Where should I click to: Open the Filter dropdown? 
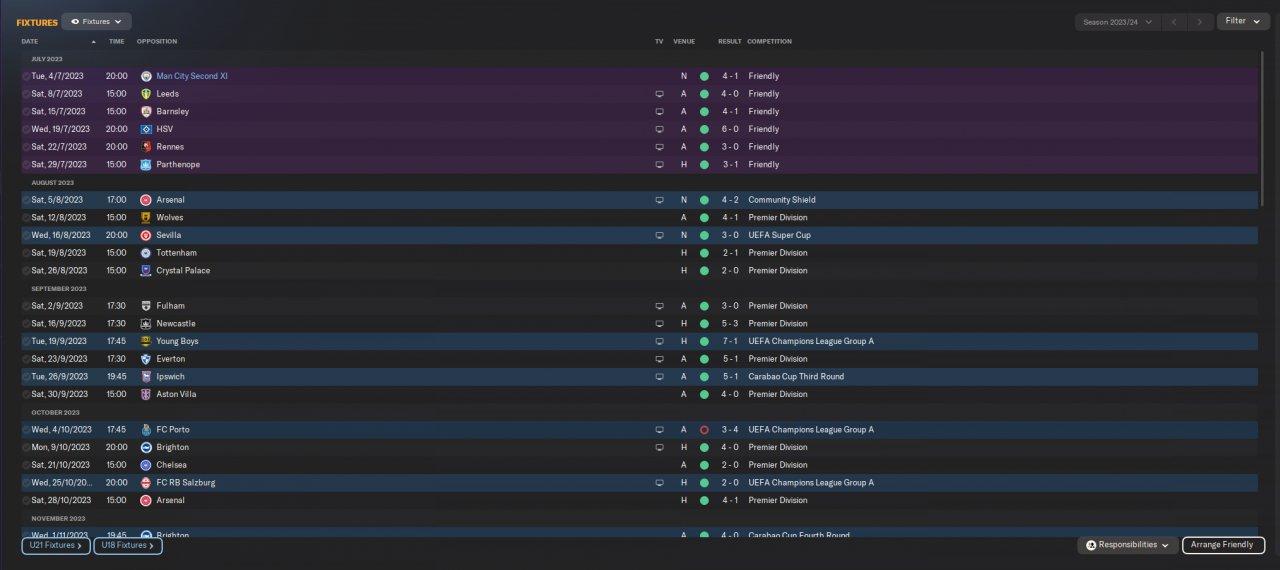1243,21
